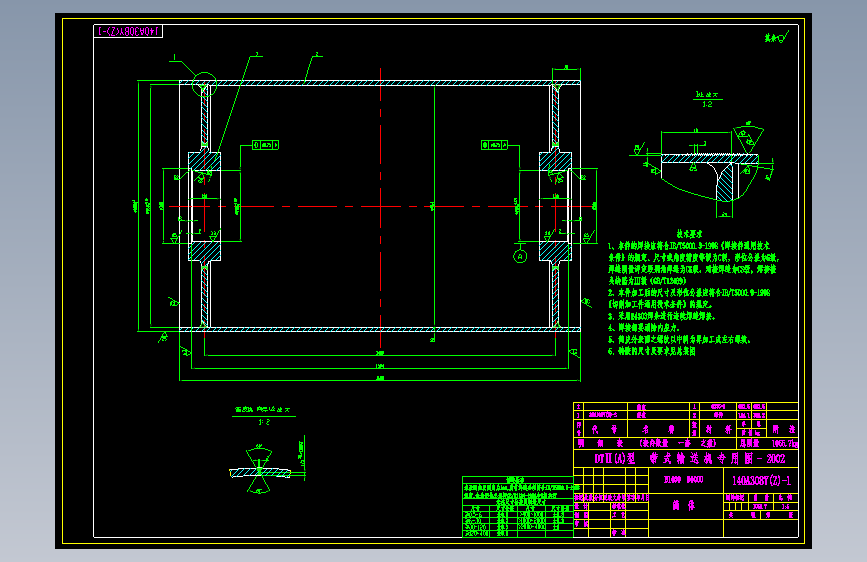The width and height of the screenshot is (867, 562).
Task: Select the circled datum A symbol
Action: pyautogui.click(x=520, y=256)
